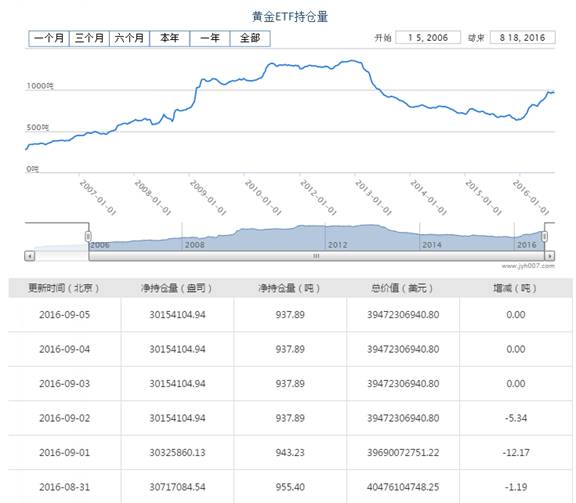This screenshot has width=576, height=503.
Task: Select the 一个月 range button
Action: 49,39
